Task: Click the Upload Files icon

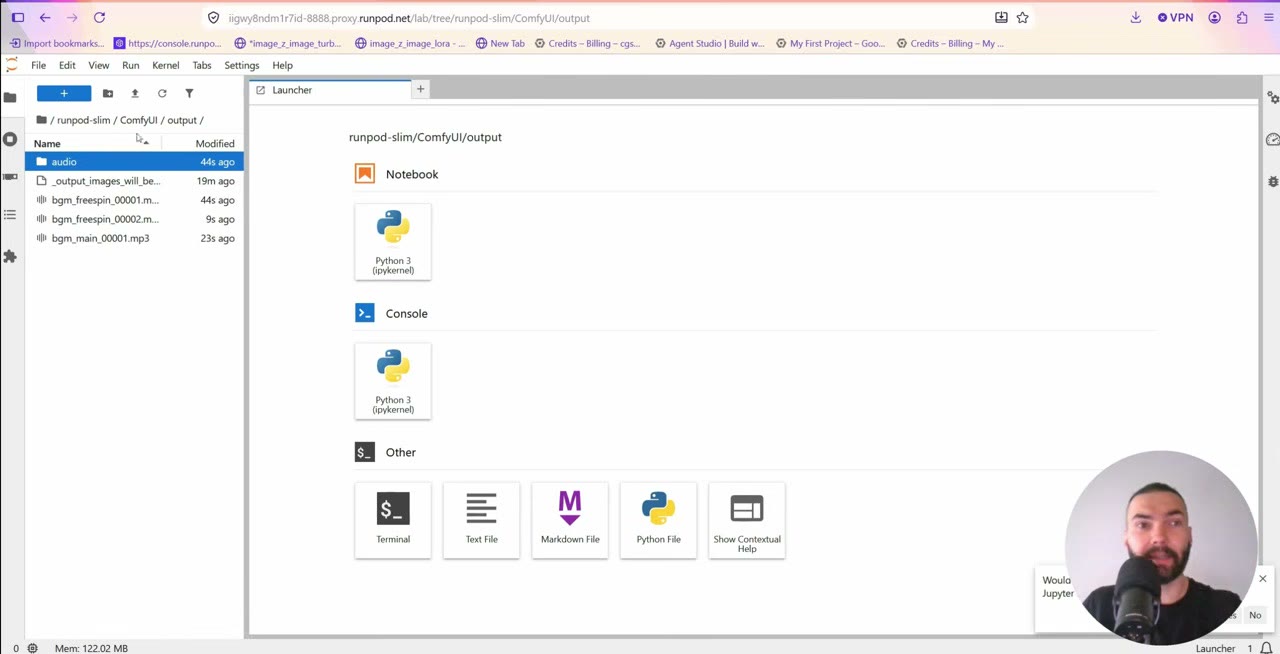Action: (135, 93)
